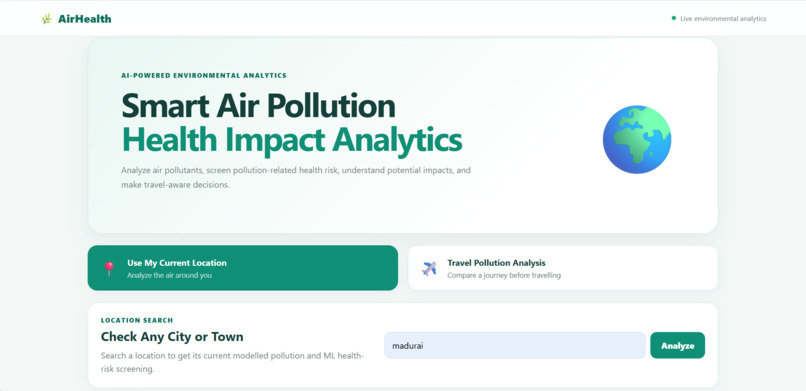Viewport: 806px width, 391px height.
Task: Select the 'Analyze the air around you' subtitle
Action: pos(170,275)
